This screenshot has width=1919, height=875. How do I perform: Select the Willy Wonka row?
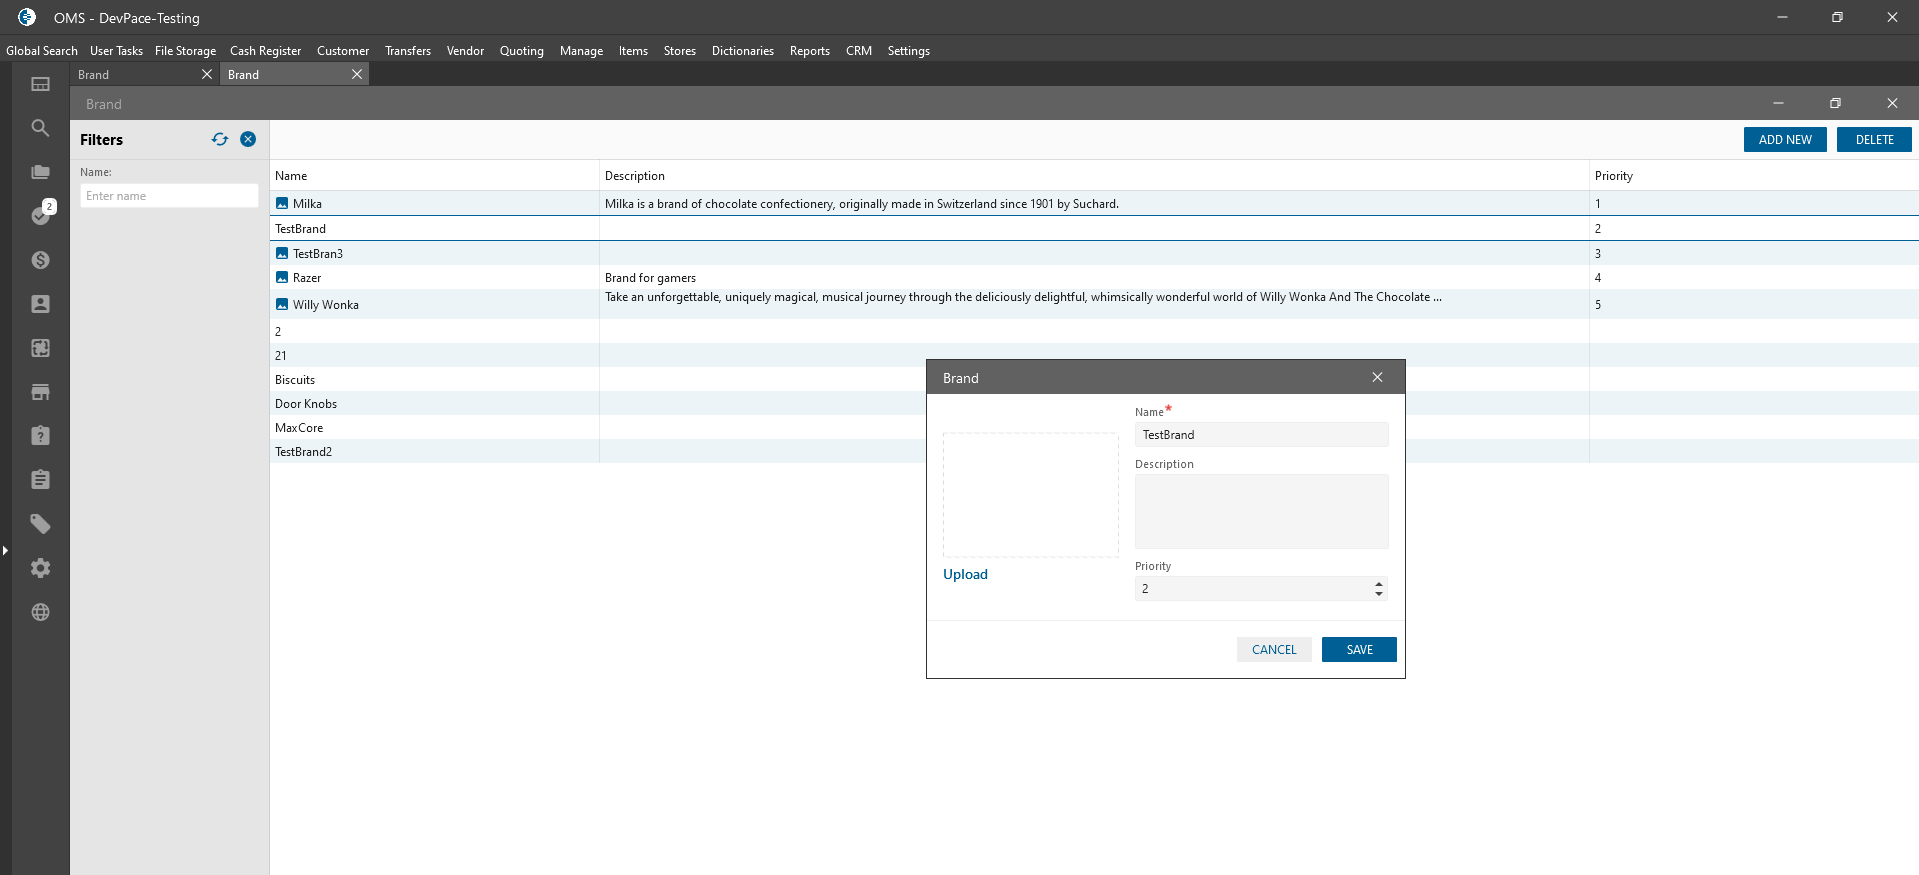326,305
